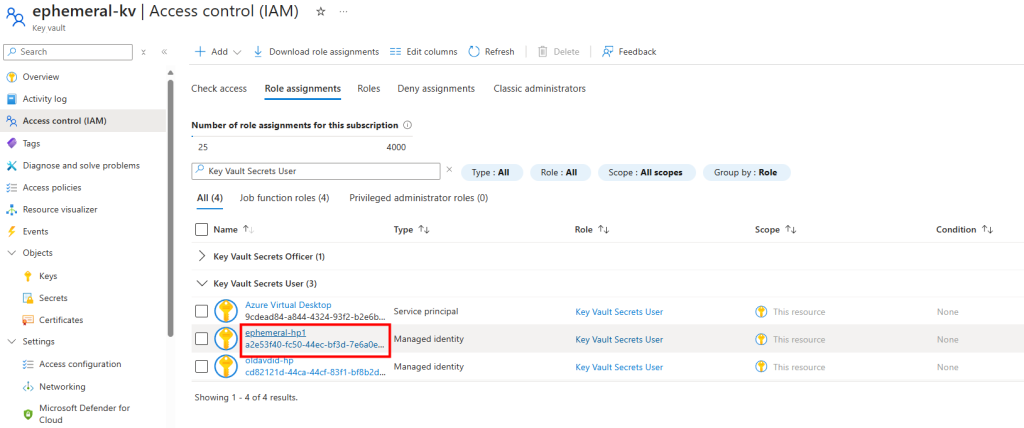Open the ephemeral-hp1 managed identity link
Viewport: 1024px width, 428px height.
[275, 332]
